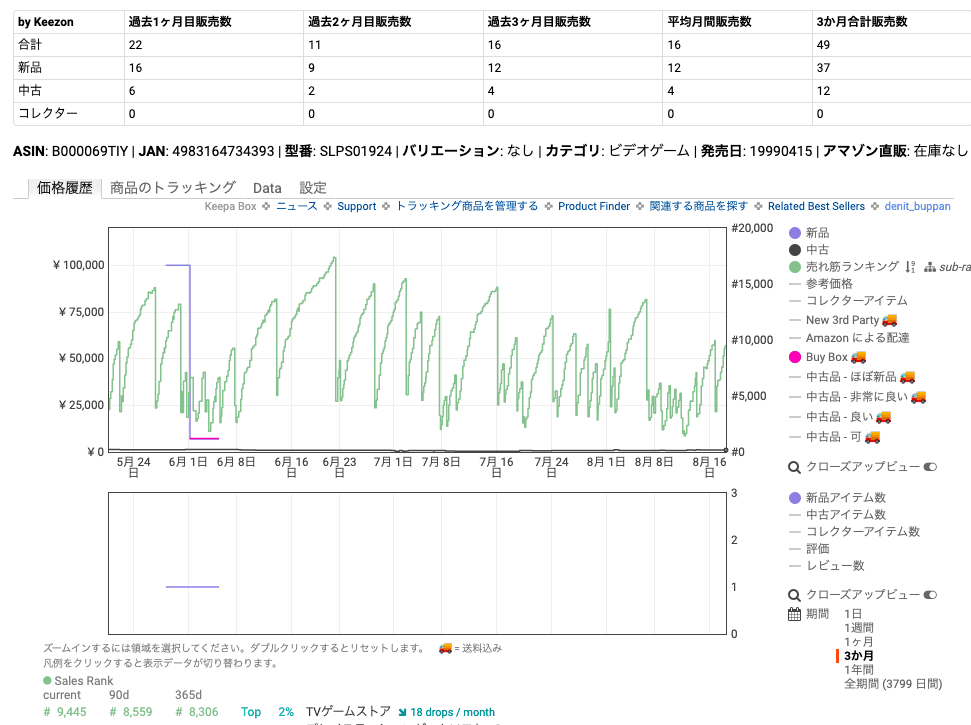Click the sales rank sort order icon
This screenshot has width=971, height=725.
coord(910,267)
